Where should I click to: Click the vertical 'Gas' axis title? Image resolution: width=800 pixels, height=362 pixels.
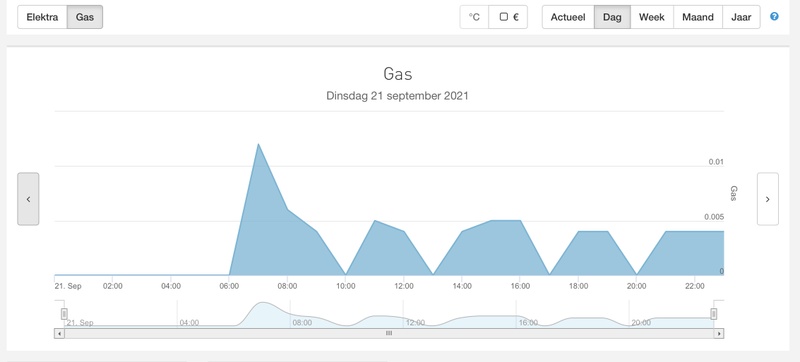click(734, 193)
